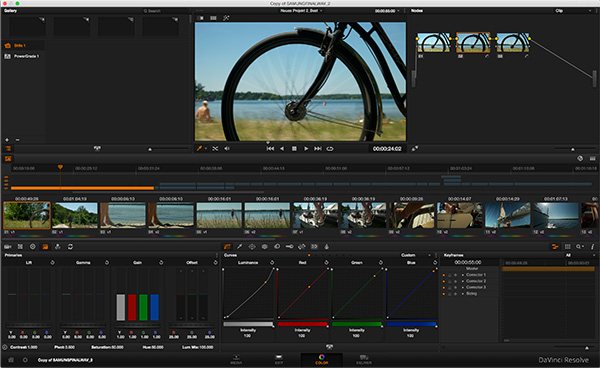This screenshot has height=368, width=600.
Task: Jump to the last frame
Action: pyautogui.click(x=318, y=149)
